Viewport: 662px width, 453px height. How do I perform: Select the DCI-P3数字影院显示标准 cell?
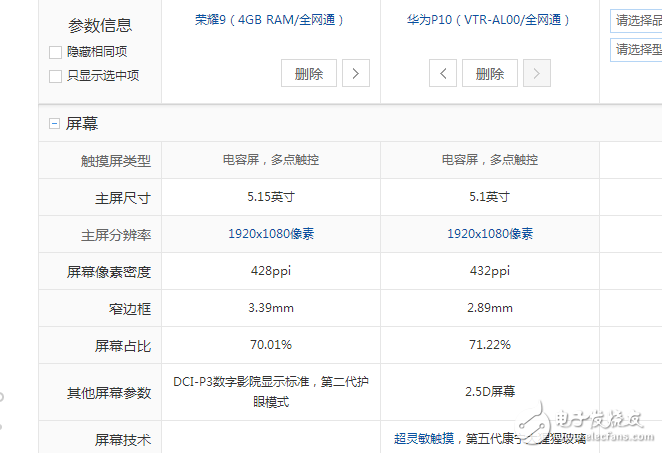click(x=271, y=392)
